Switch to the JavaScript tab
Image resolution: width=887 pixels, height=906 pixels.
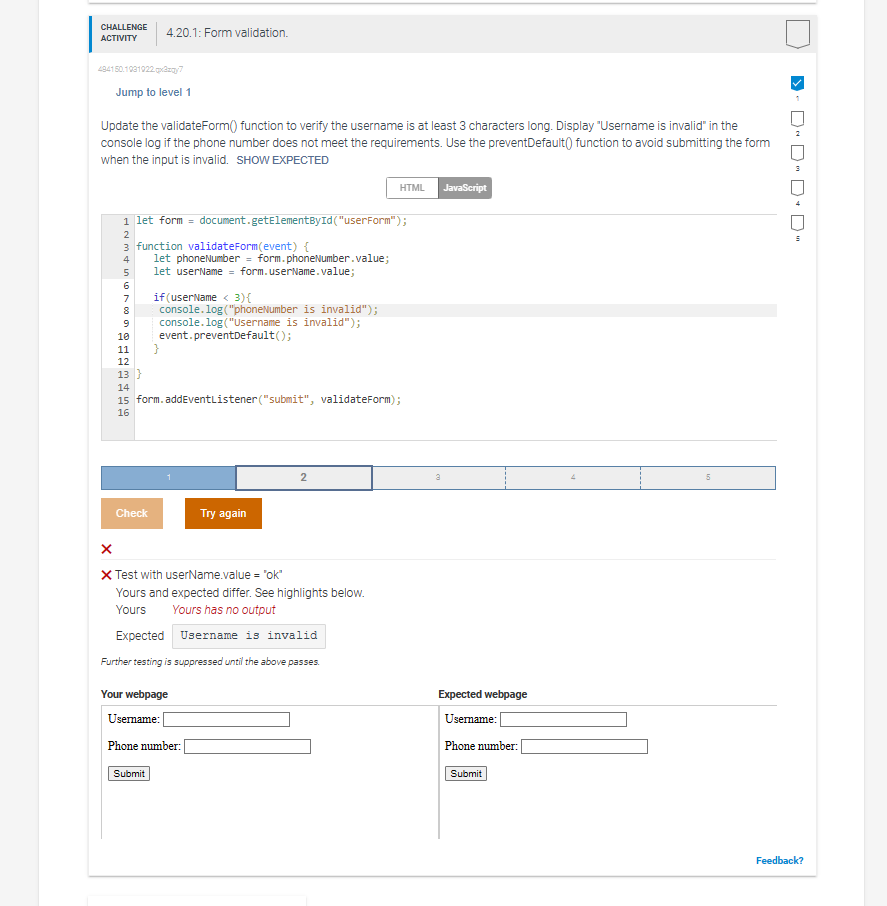pos(466,187)
